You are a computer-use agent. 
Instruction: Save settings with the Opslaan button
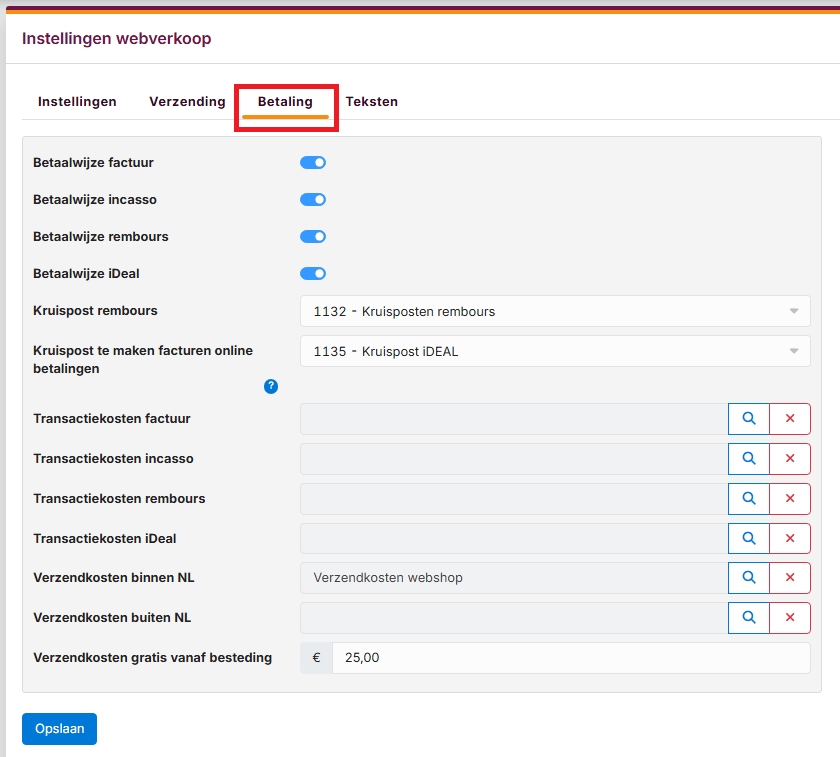pyautogui.click(x=59, y=729)
